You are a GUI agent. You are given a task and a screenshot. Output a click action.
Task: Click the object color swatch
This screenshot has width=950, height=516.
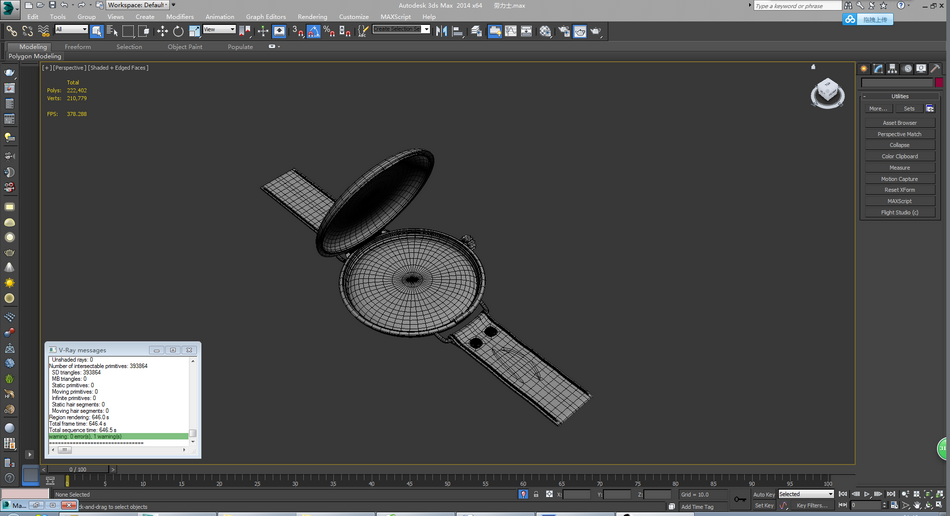tap(939, 83)
